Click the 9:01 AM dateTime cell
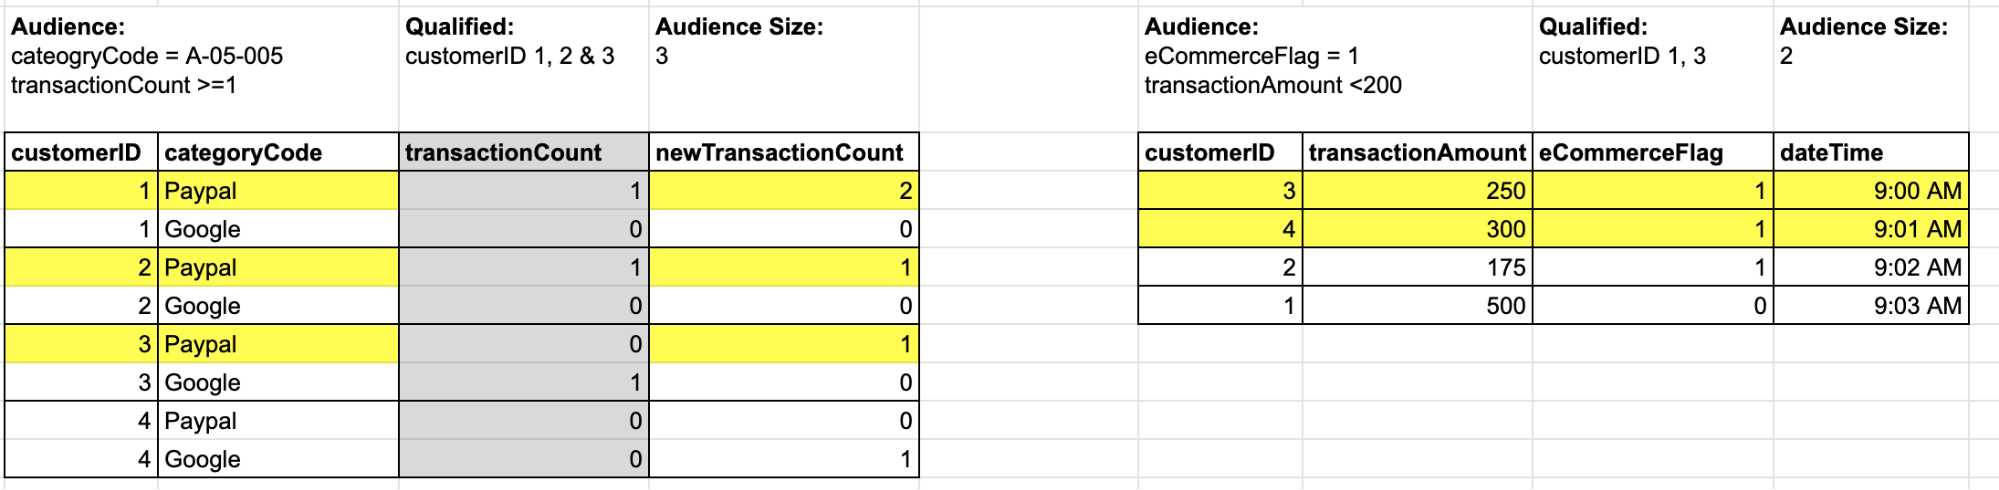The image size is (1999, 490). (1870, 229)
